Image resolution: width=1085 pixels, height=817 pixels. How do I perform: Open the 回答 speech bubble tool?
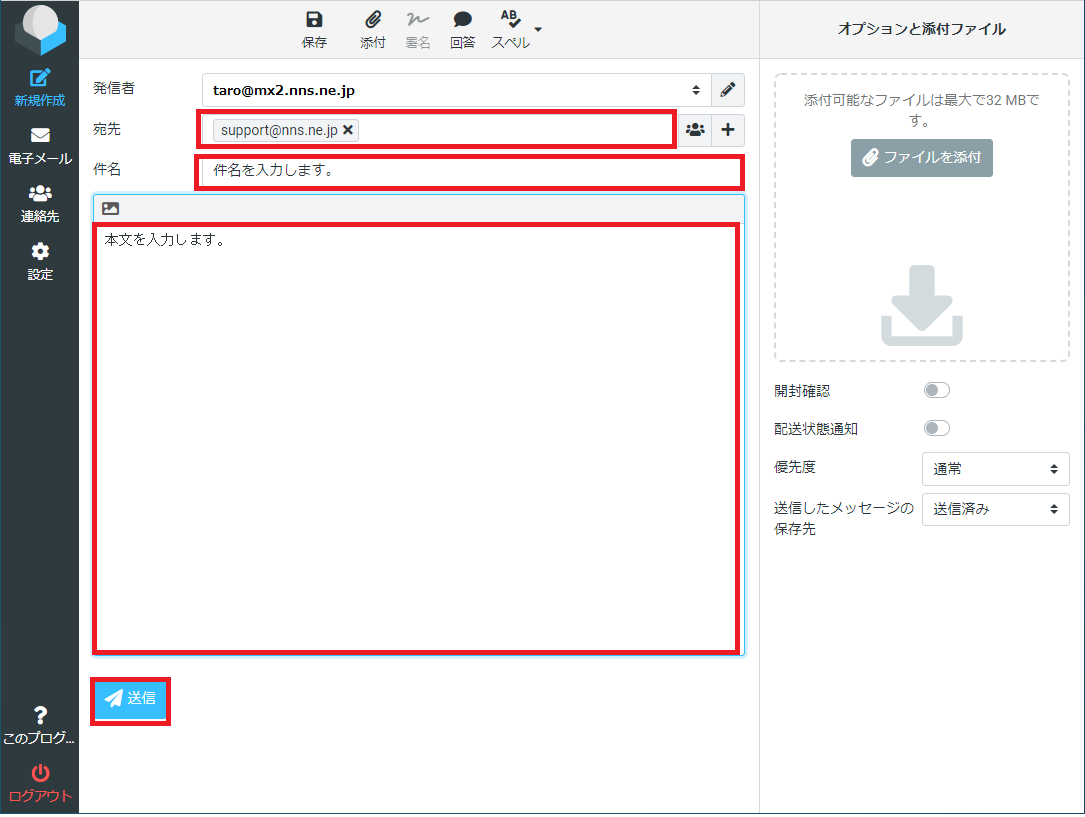tap(462, 20)
